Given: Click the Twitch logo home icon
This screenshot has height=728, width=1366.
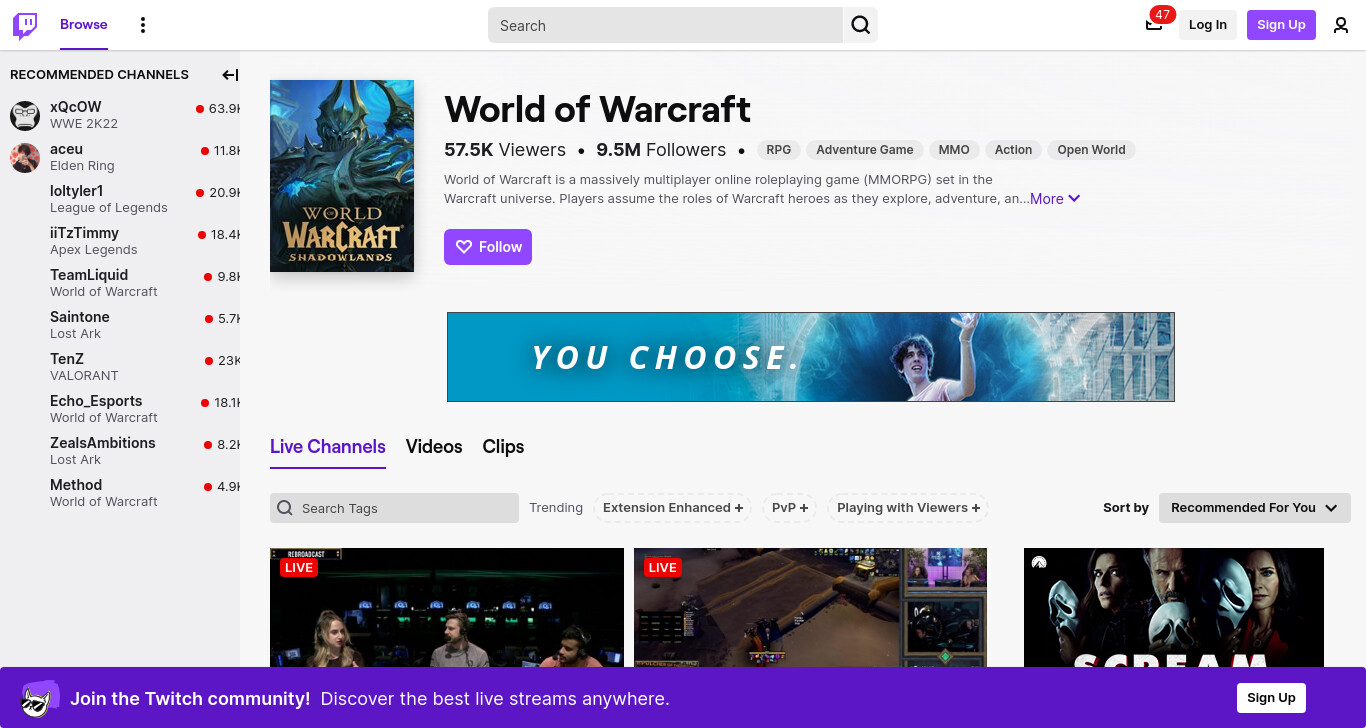Looking at the screenshot, I should [x=25, y=25].
